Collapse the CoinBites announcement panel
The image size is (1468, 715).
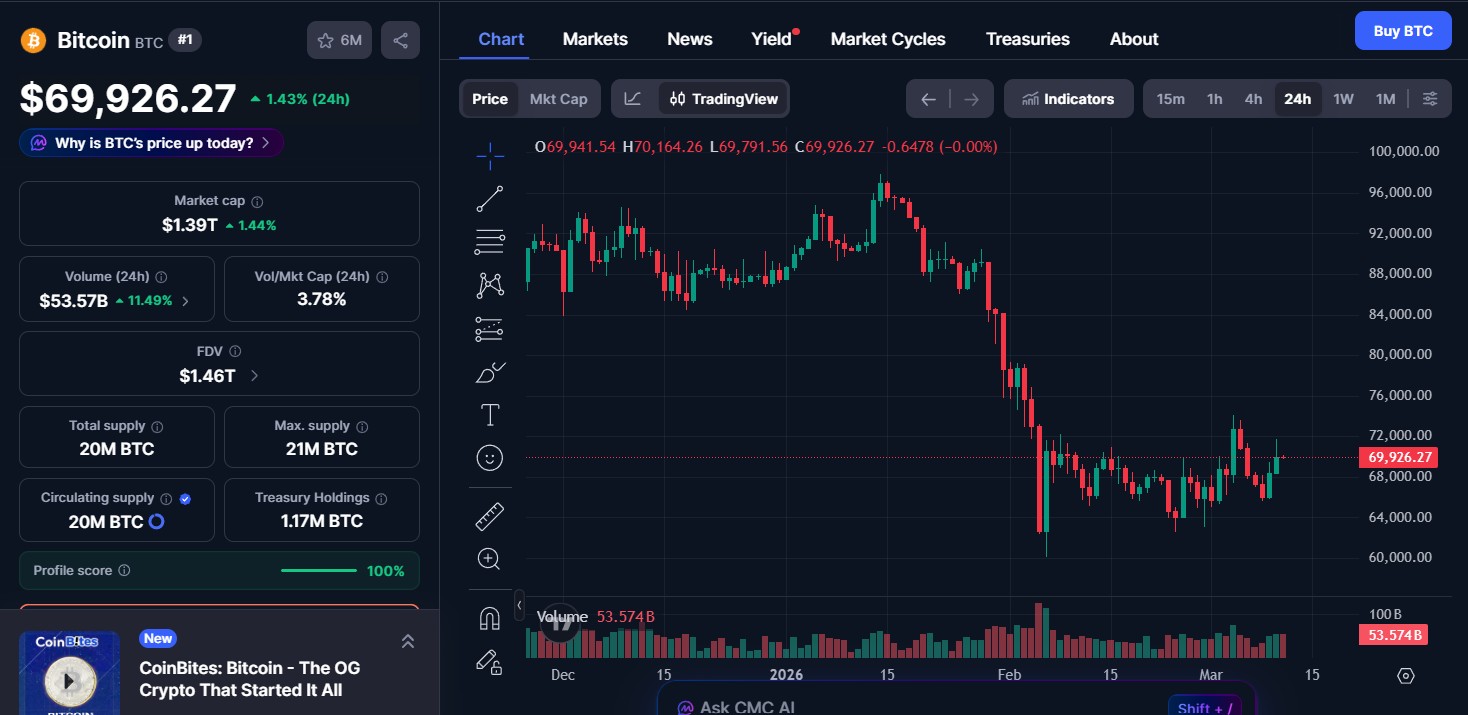click(407, 641)
